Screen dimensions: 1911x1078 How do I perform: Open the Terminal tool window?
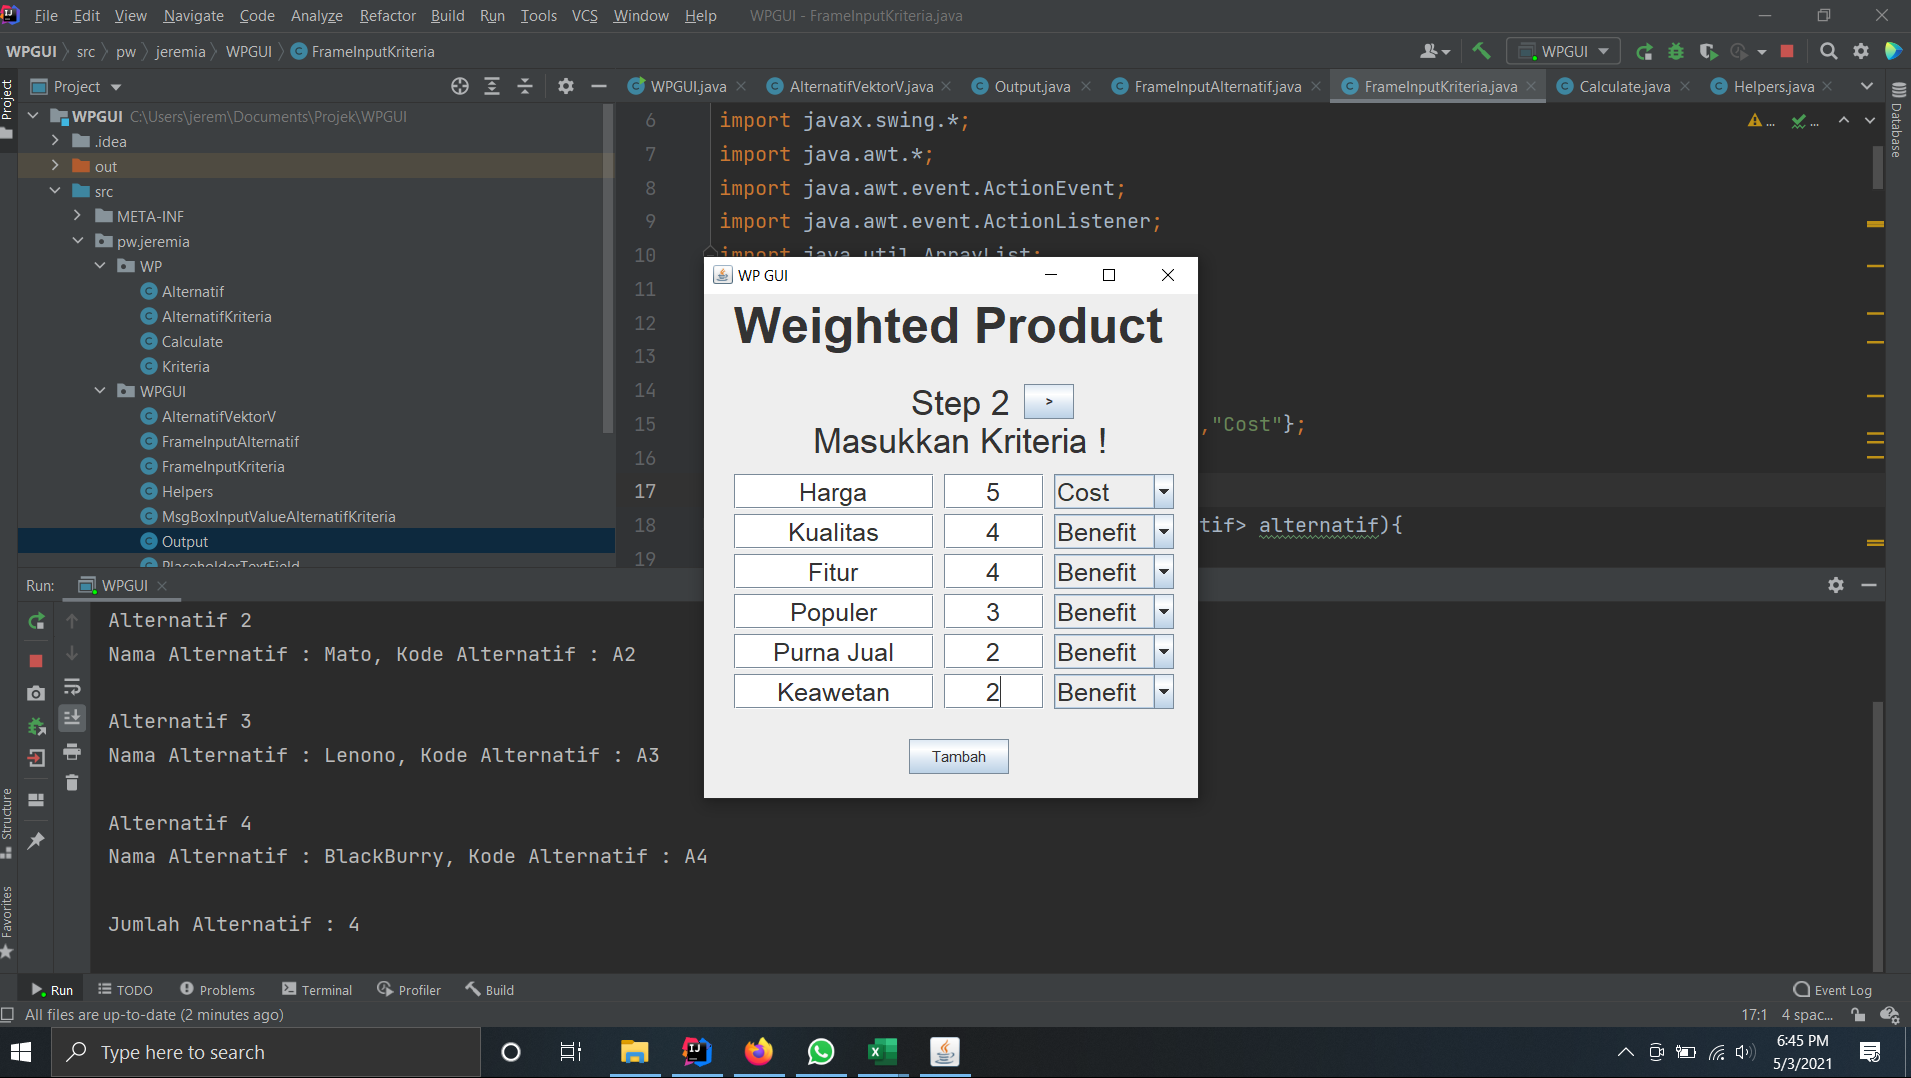coord(317,990)
